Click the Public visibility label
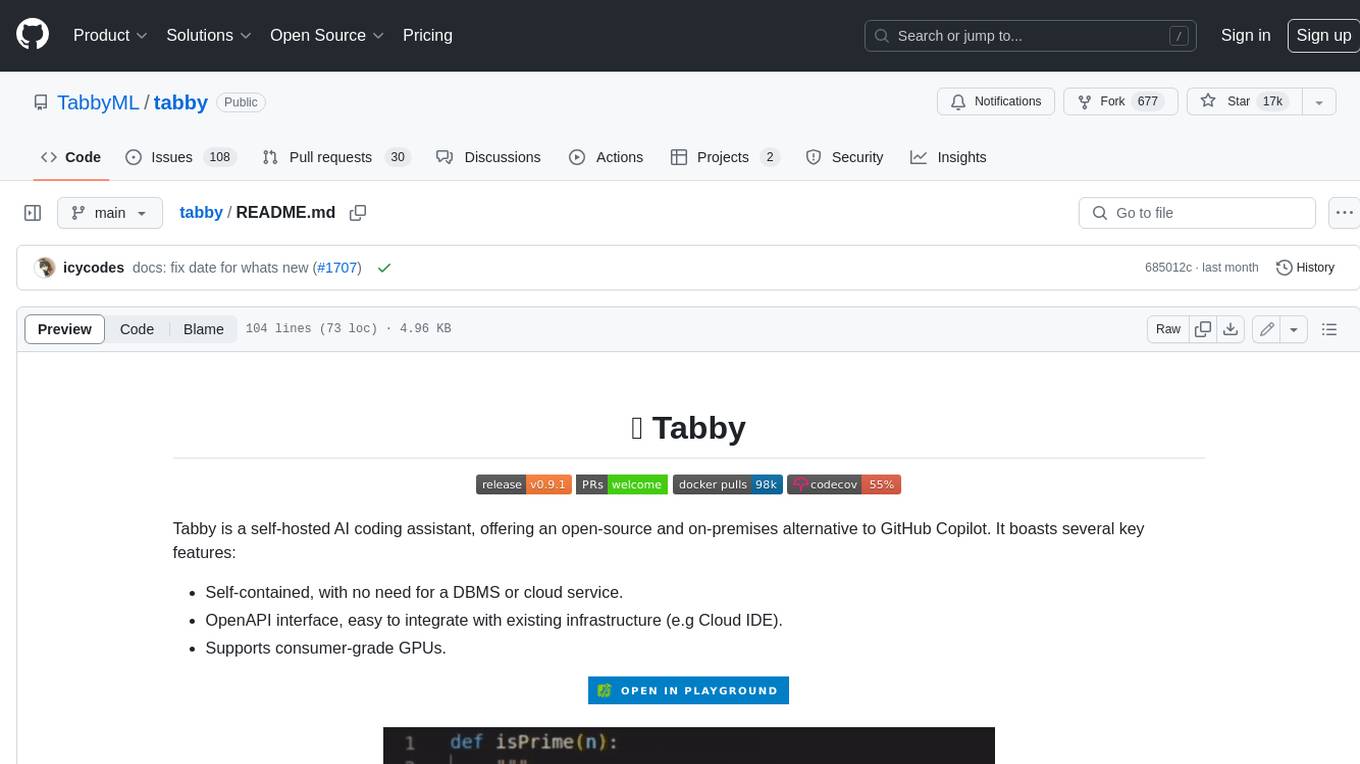The width and height of the screenshot is (1360, 764). (241, 102)
